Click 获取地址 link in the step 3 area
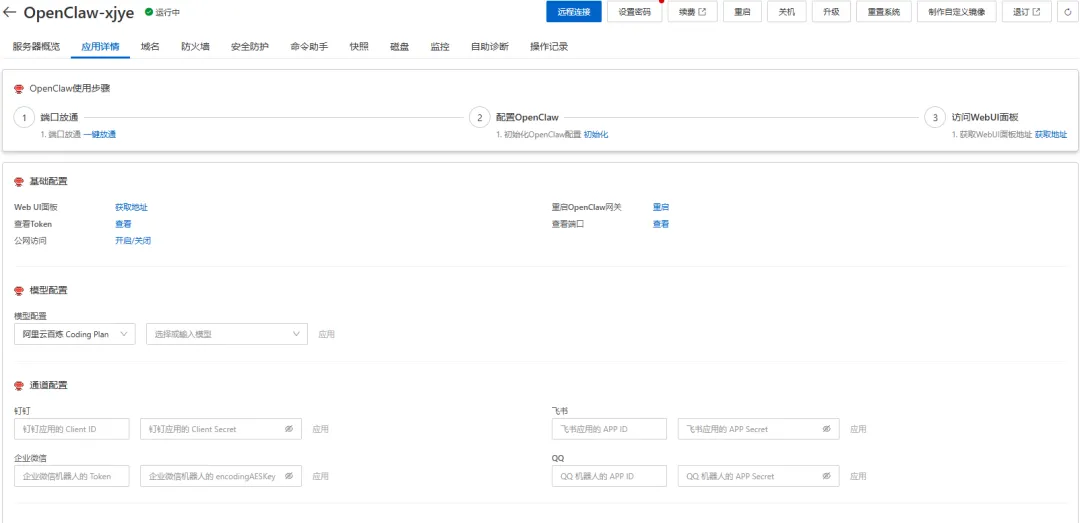This screenshot has height=523, width=1080. [x=1051, y=134]
